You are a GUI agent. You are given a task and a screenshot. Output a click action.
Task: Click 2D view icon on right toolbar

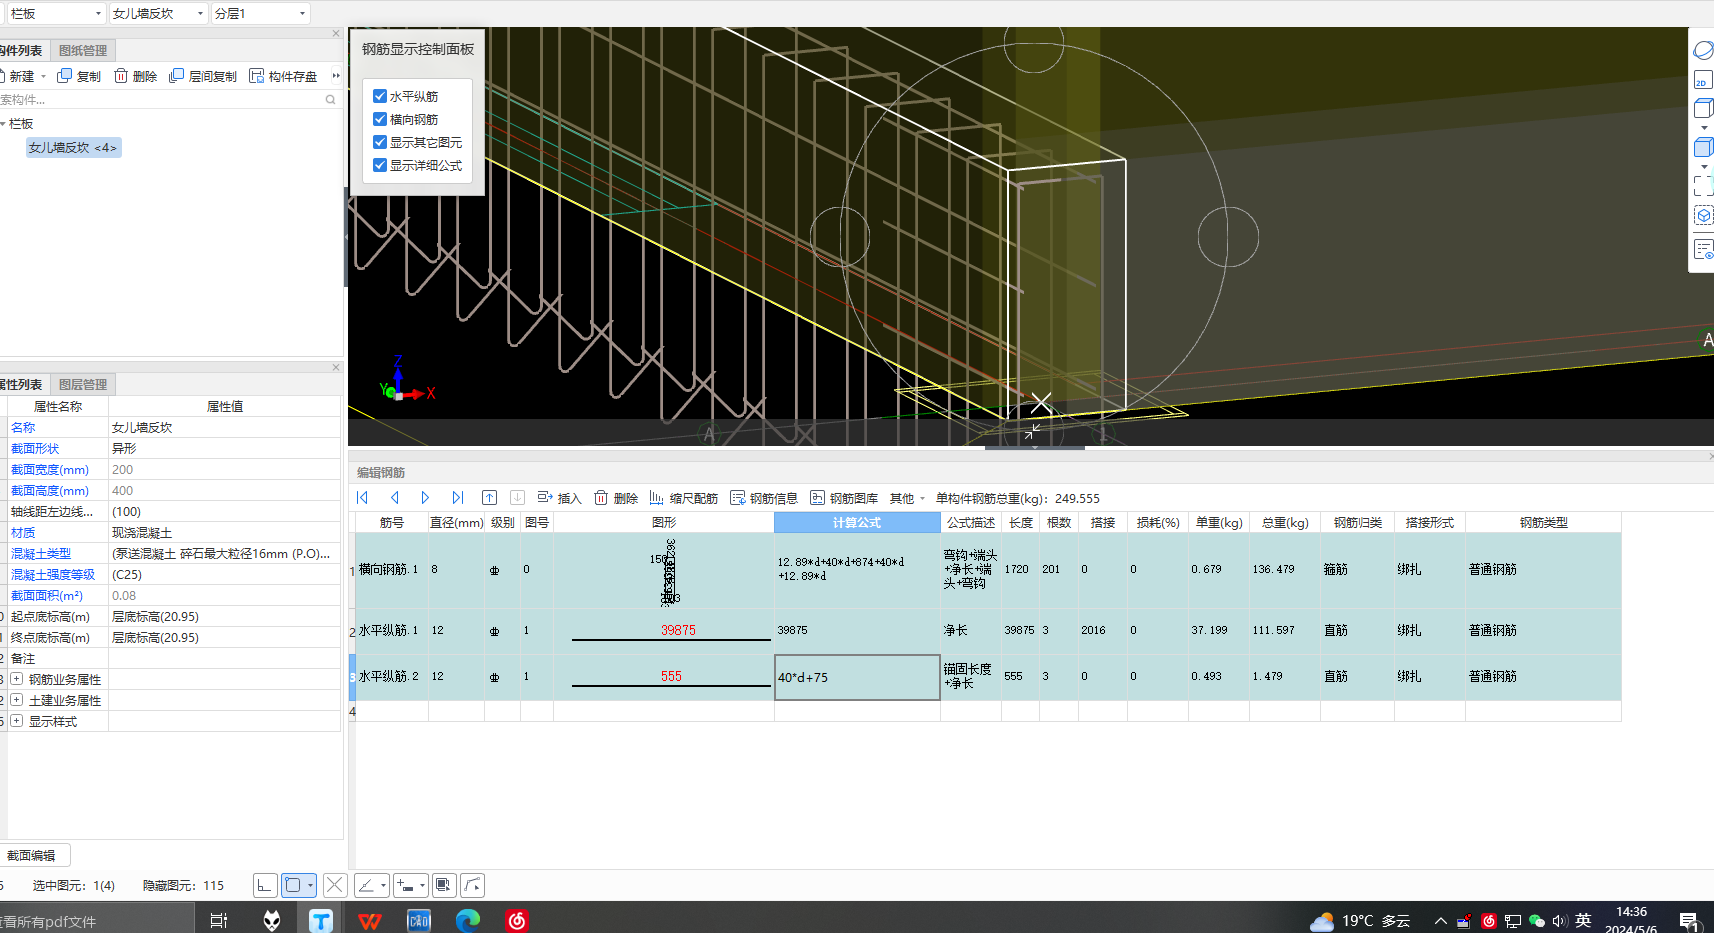[1703, 79]
